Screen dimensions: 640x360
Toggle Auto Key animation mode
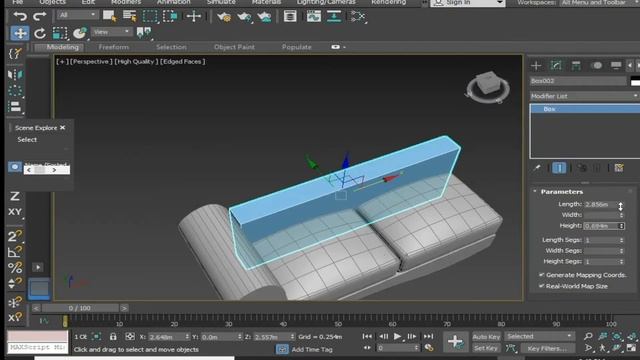pyautogui.click(x=486, y=337)
